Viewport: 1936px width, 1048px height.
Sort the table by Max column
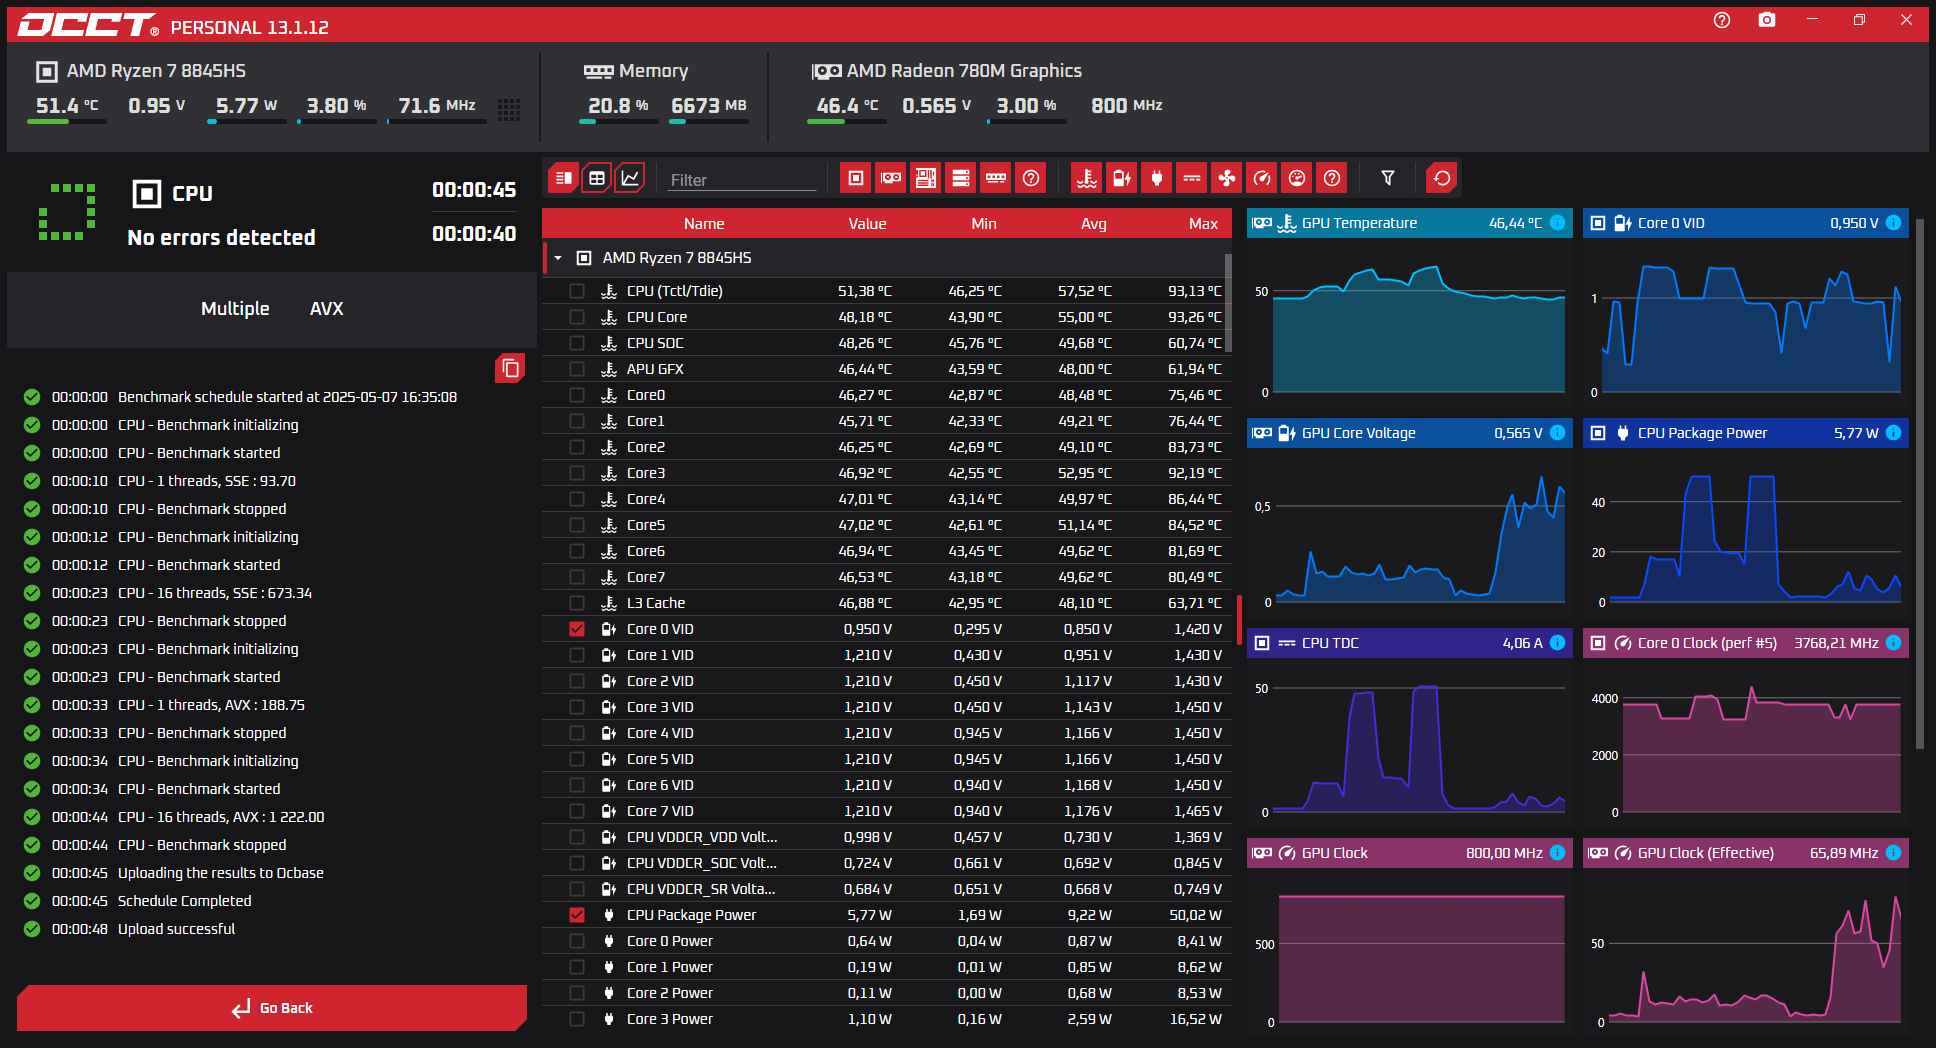[1202, 224]
